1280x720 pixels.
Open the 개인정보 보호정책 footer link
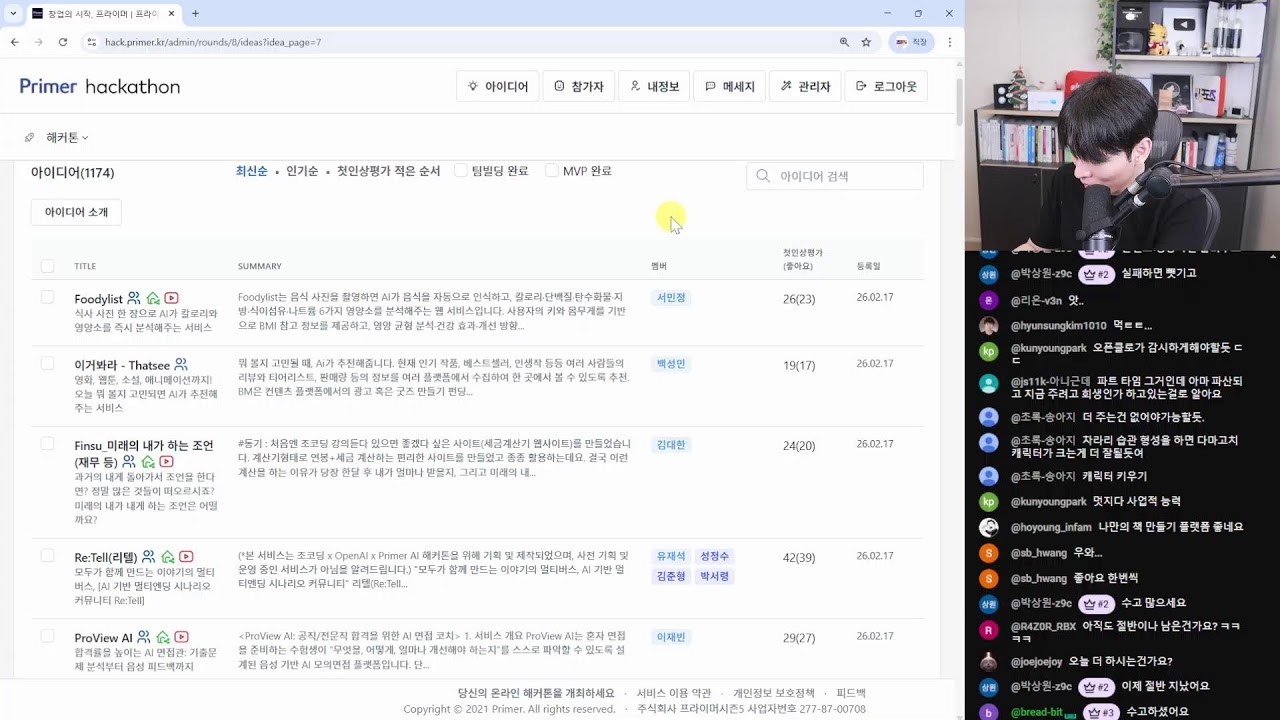(x=774, y=693)
